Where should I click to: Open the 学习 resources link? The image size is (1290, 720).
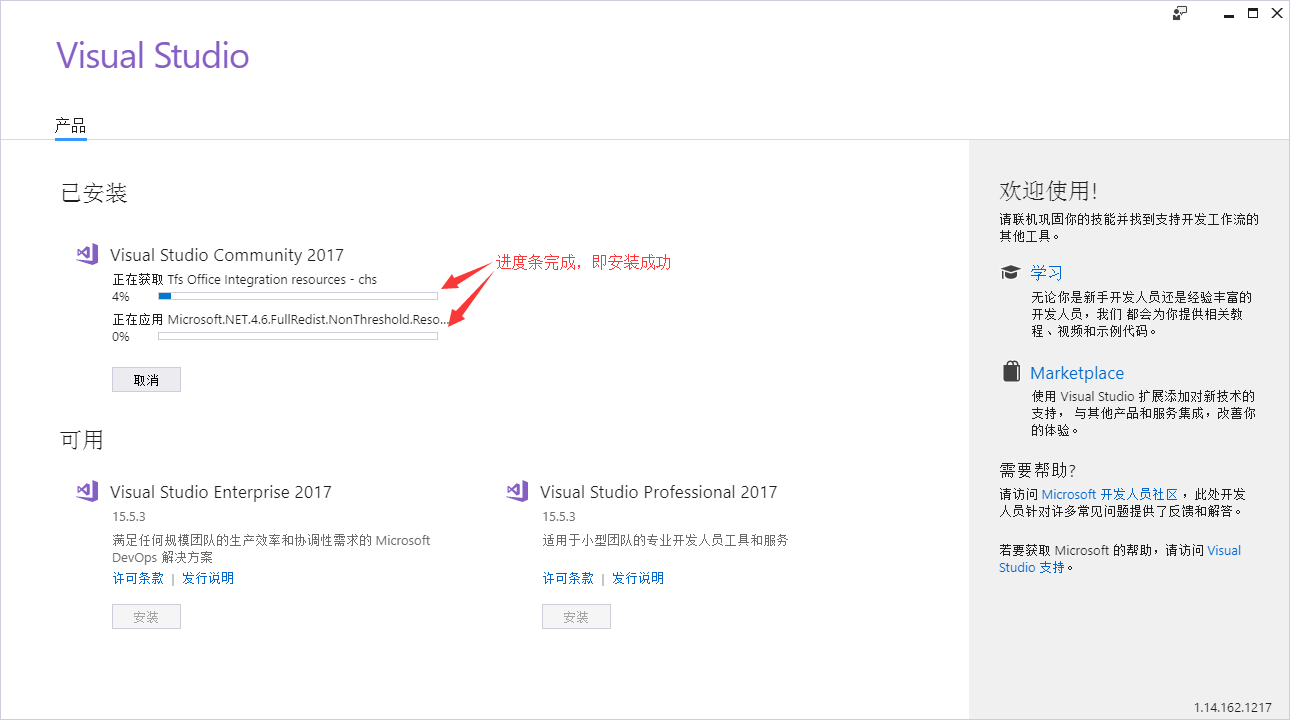click(1047, 271)
